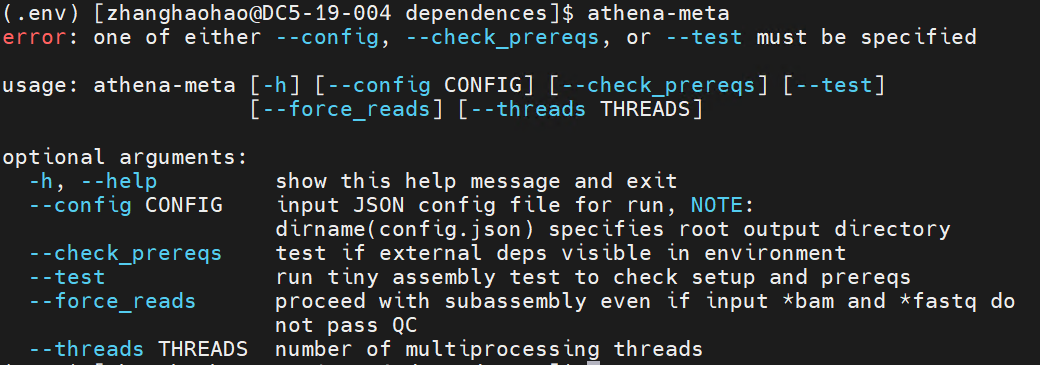Click the terminal cursor block at bottom
The height and width of the screenshot is (365, 1040).
click(x=593, y=362)
